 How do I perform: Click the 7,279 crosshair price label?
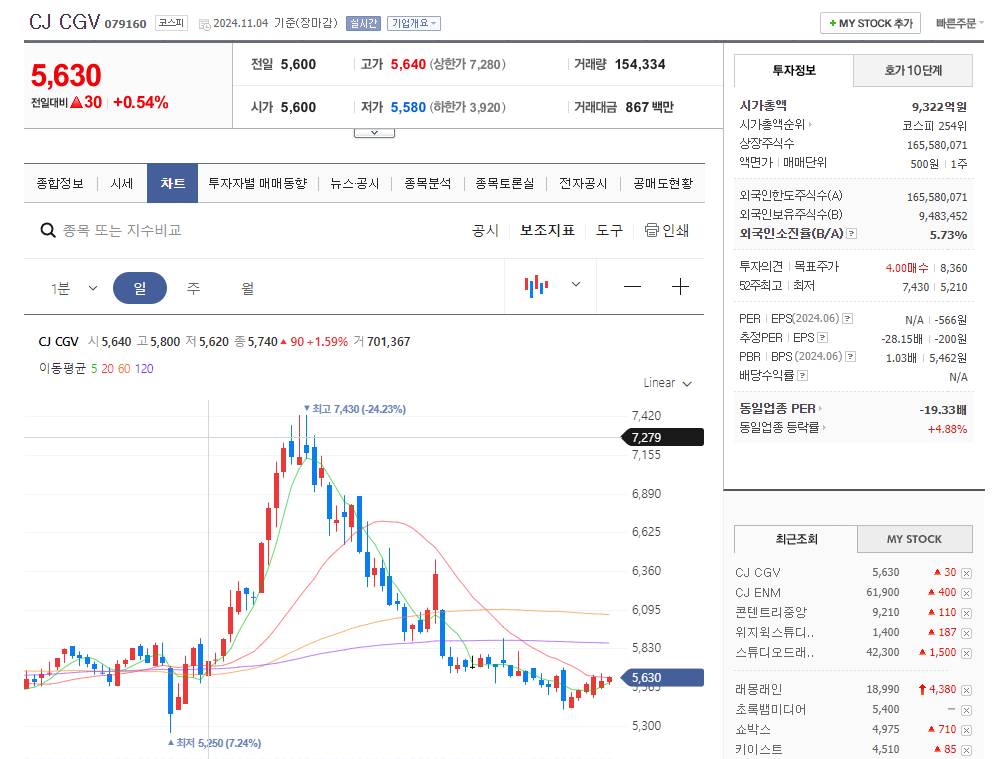[662, 437]
